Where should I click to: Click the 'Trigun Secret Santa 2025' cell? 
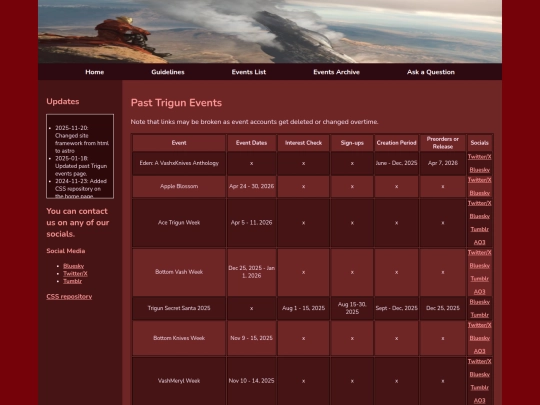[179, 308]
